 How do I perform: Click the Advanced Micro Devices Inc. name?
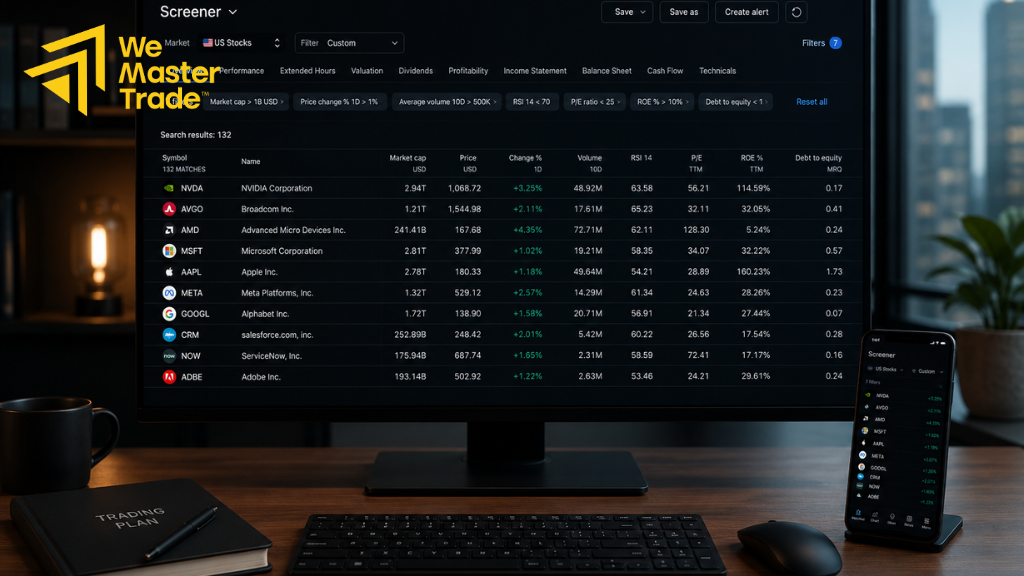pyautogui.click(x=293, y=230)
